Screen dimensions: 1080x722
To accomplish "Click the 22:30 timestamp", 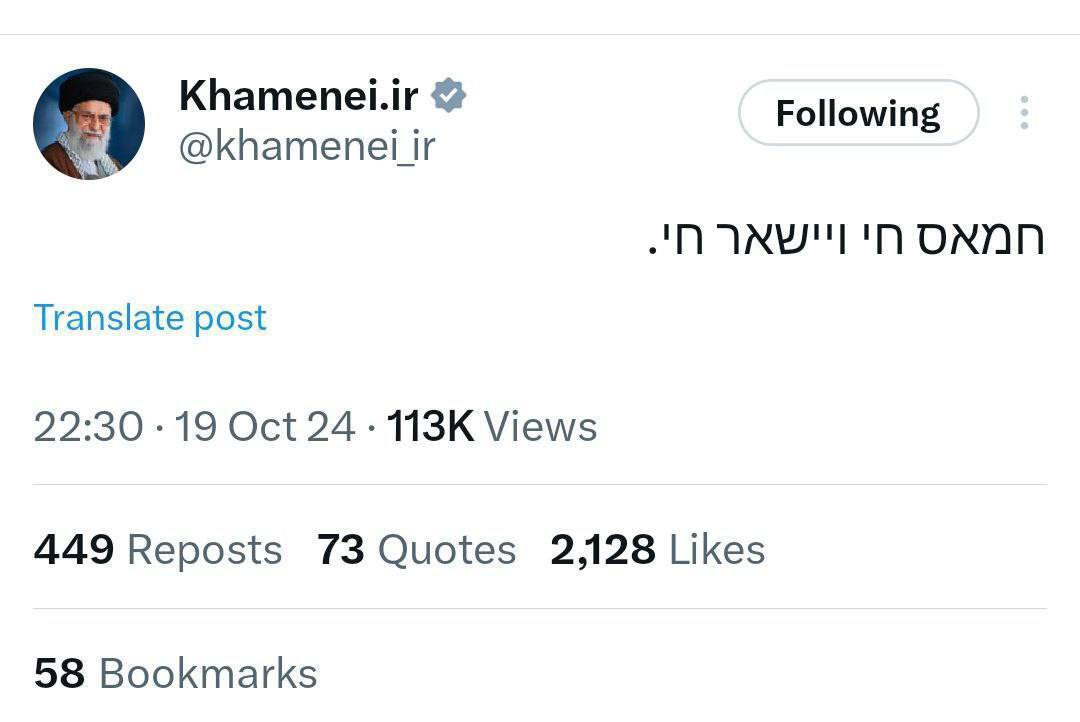I will 88,427.
